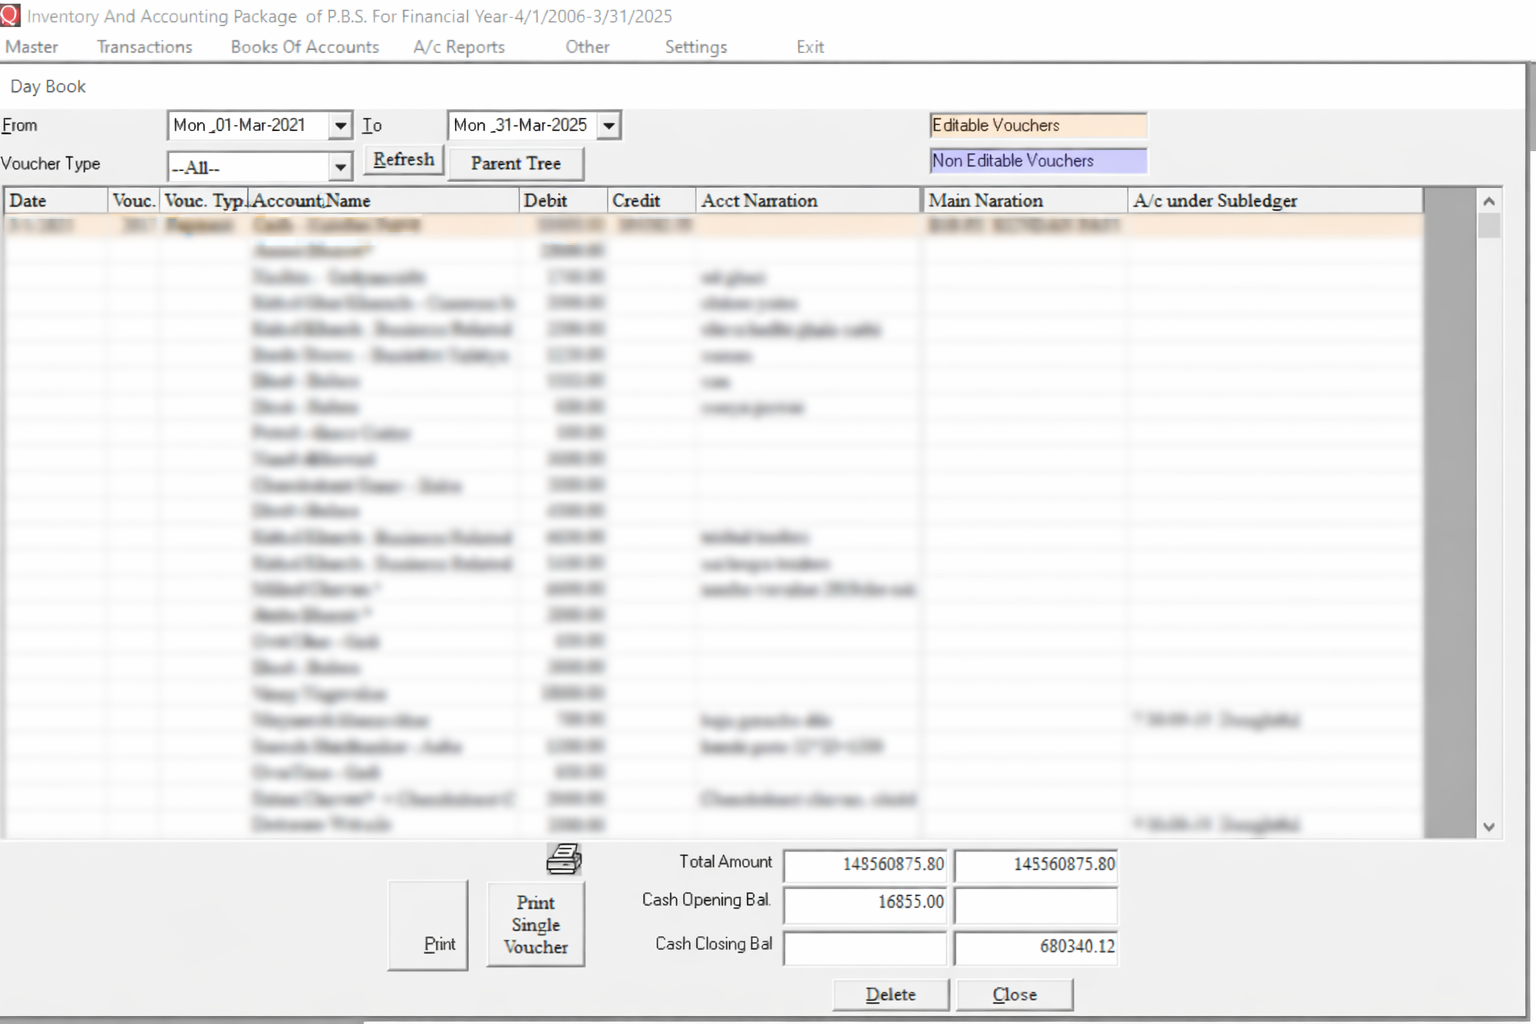Screen dimensions: 1536x1024
Task: Open the Settings menu
Action: [696, 47]
